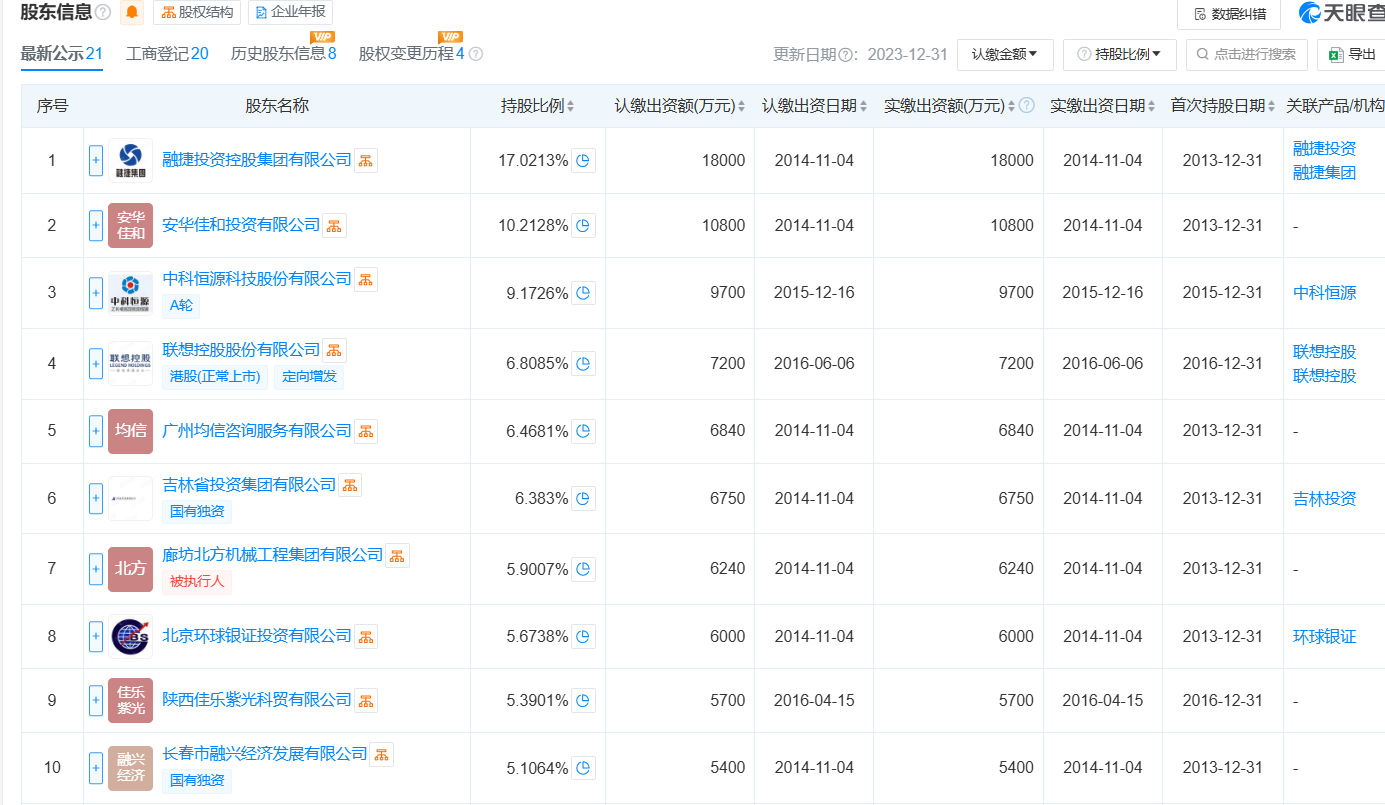The image size is (1385, 805).
Task: Show pie chart for 17.0213% shareholding
Action: (583, 160)
